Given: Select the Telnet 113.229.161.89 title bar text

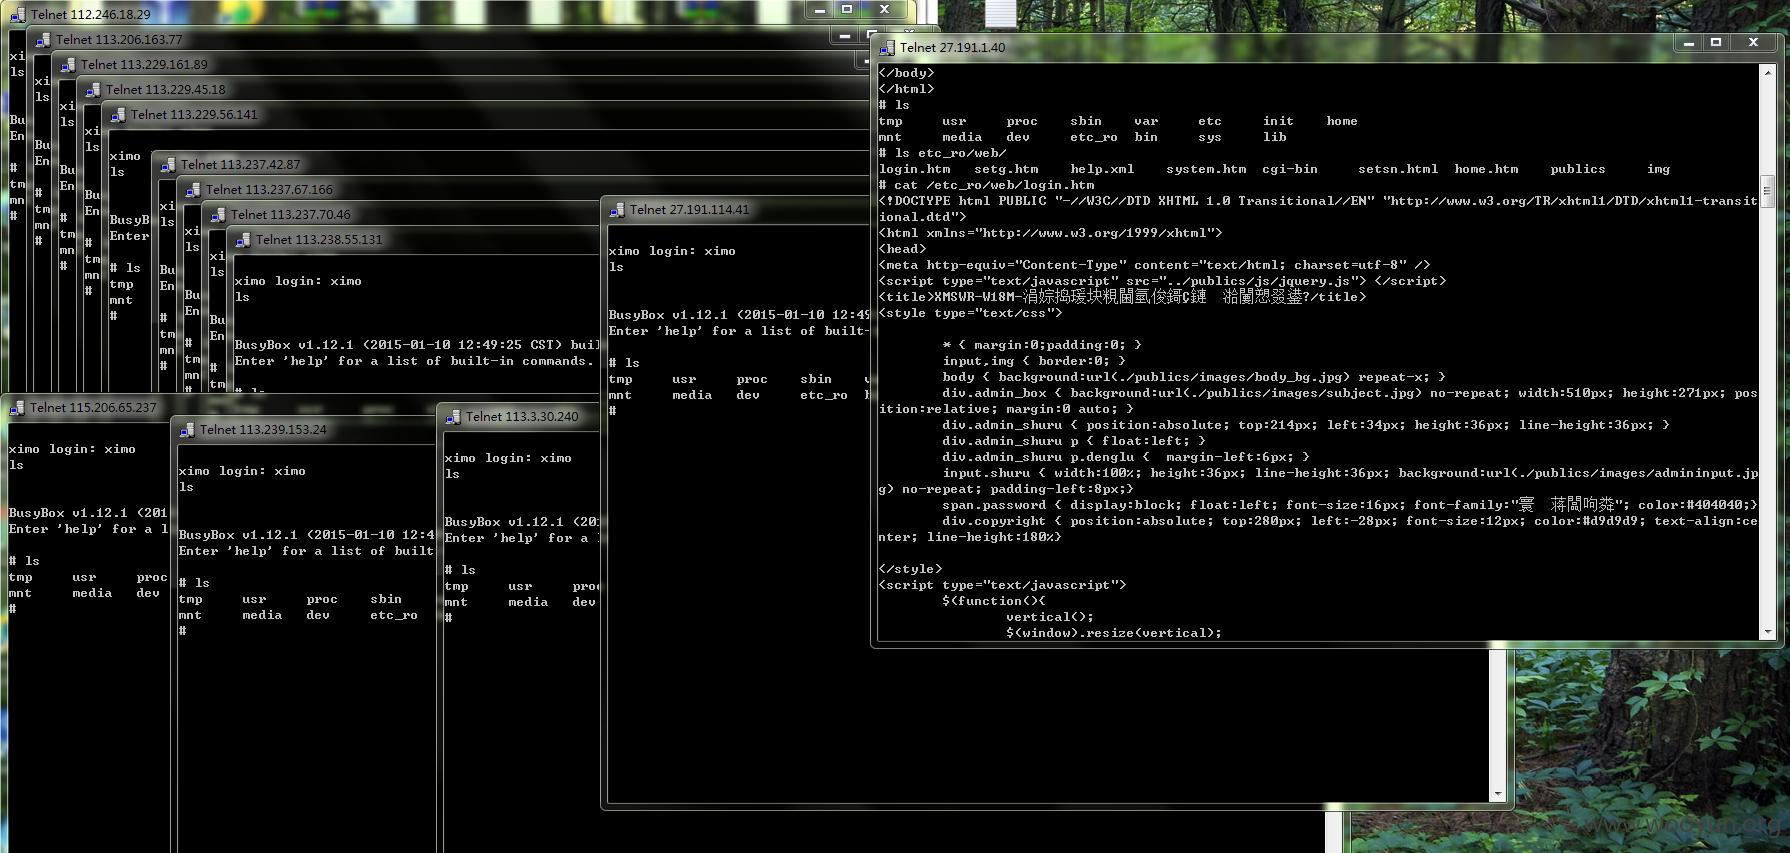Looking at the screenshot, I should 144,64.
